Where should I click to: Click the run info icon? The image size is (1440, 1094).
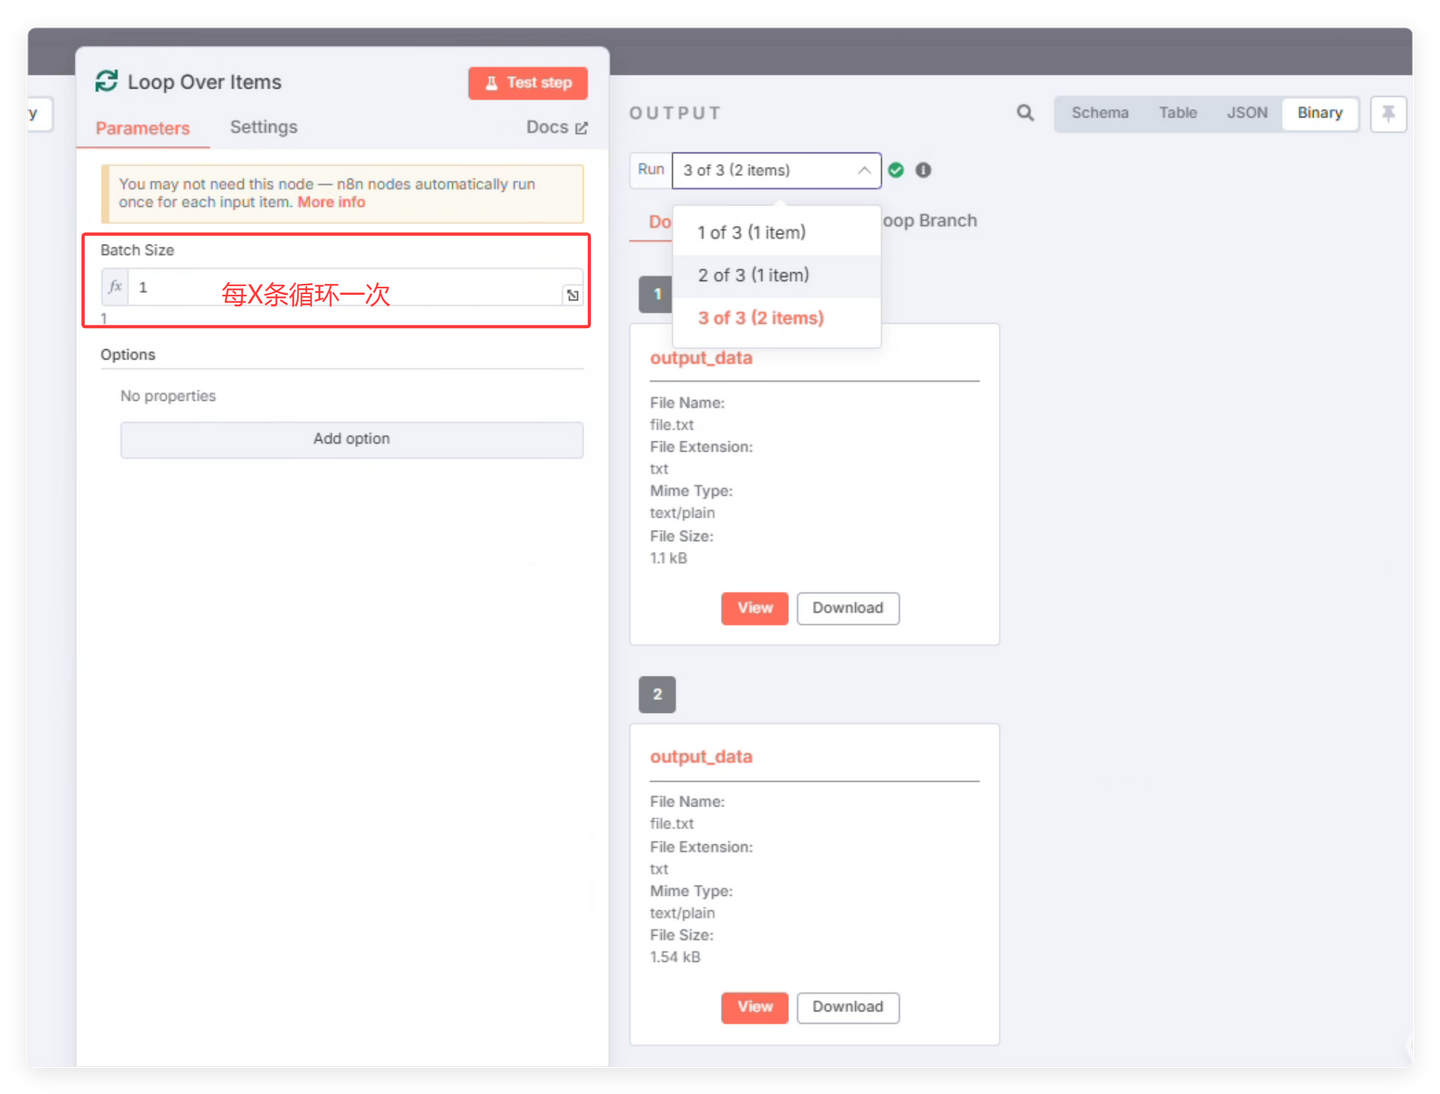(923, 170)
